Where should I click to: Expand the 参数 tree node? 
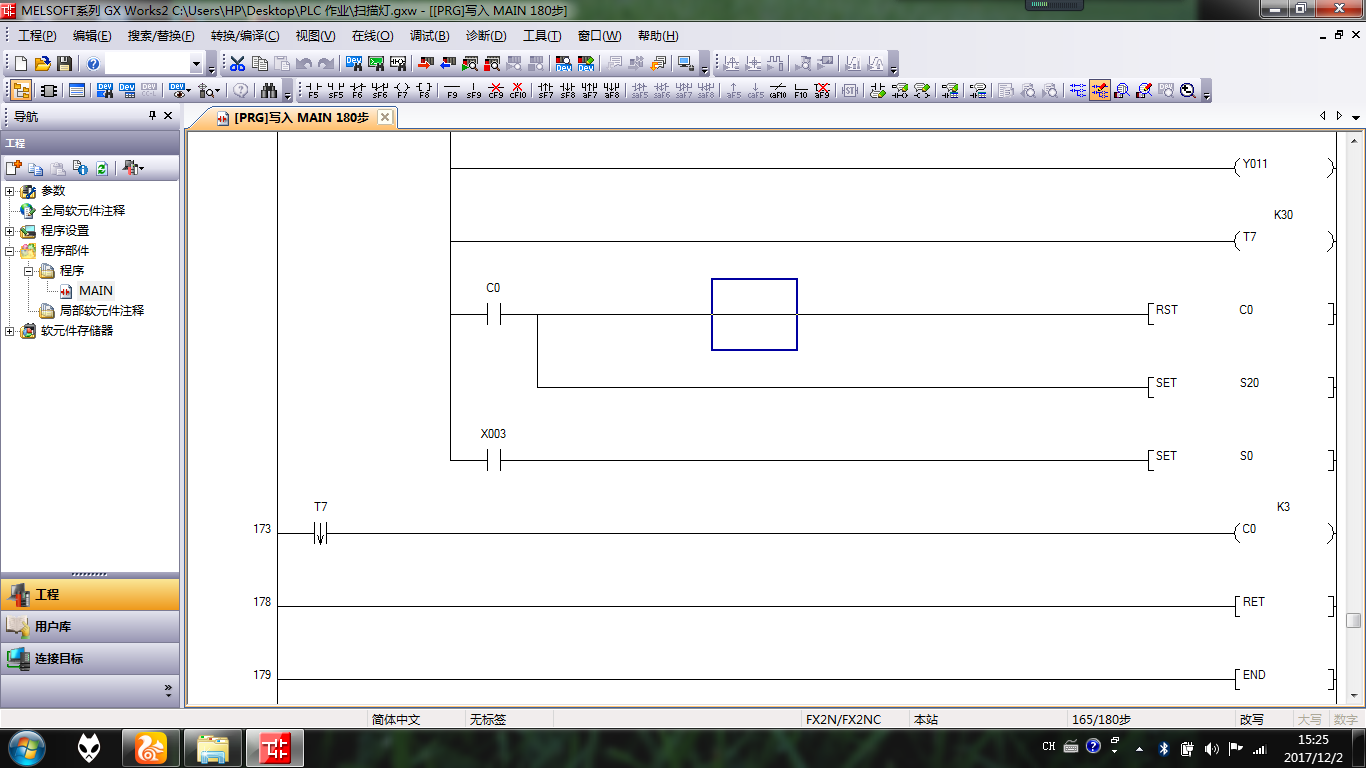pyautogui.click(x=10, y=191)
